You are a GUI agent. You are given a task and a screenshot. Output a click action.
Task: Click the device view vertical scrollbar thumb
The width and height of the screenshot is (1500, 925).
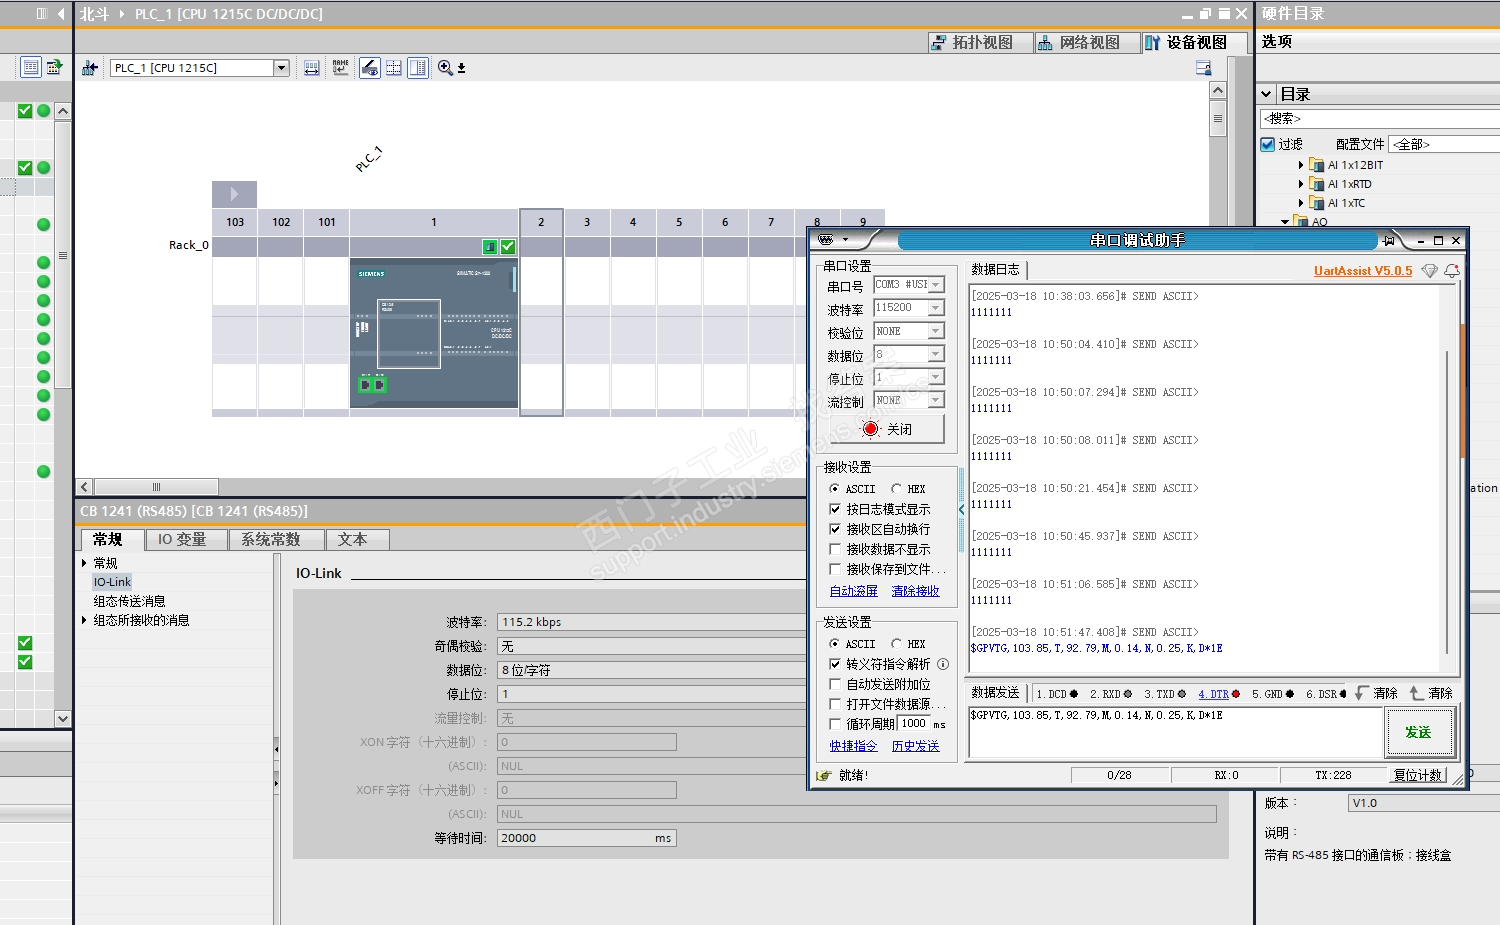pyautogui.click(x=1217, y=119)
